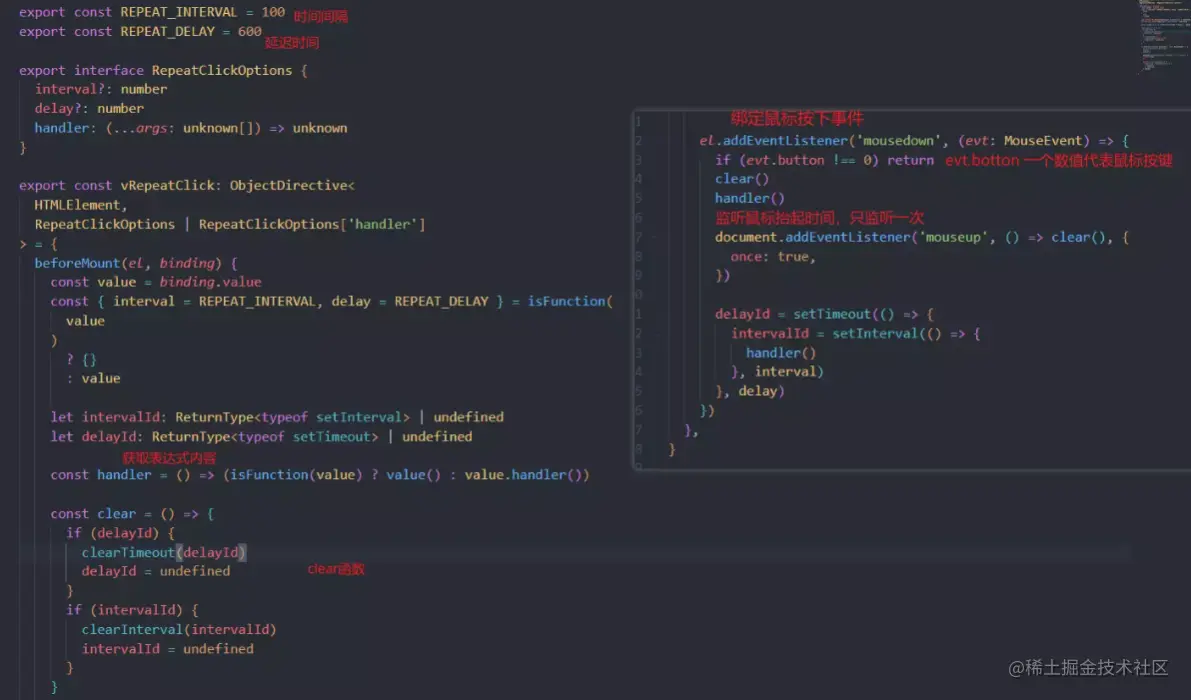
Task: Click "RepeatClickOptions['handler']" union type line
Action: [230, 225]
